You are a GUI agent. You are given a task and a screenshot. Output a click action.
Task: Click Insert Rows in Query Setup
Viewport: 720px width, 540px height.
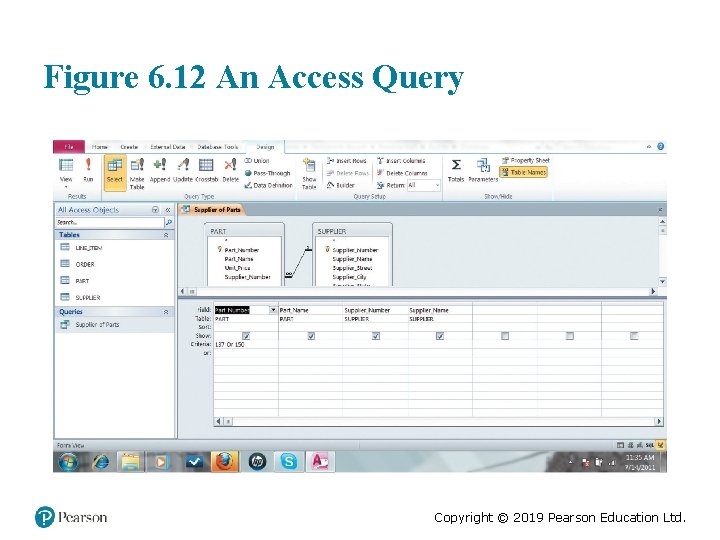(x=347, y=161)
